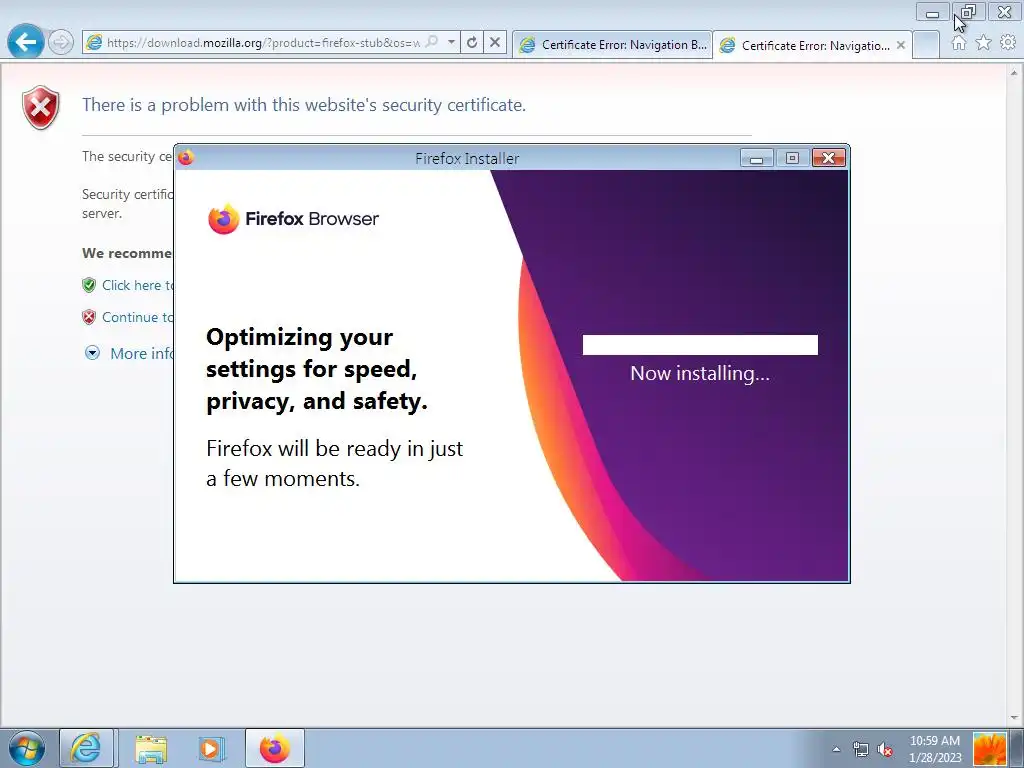Image resolution: width=1024 pixels, height=768 pixels.
Task: Close the Firefox Installer window
Action: (x=829, y=158)
